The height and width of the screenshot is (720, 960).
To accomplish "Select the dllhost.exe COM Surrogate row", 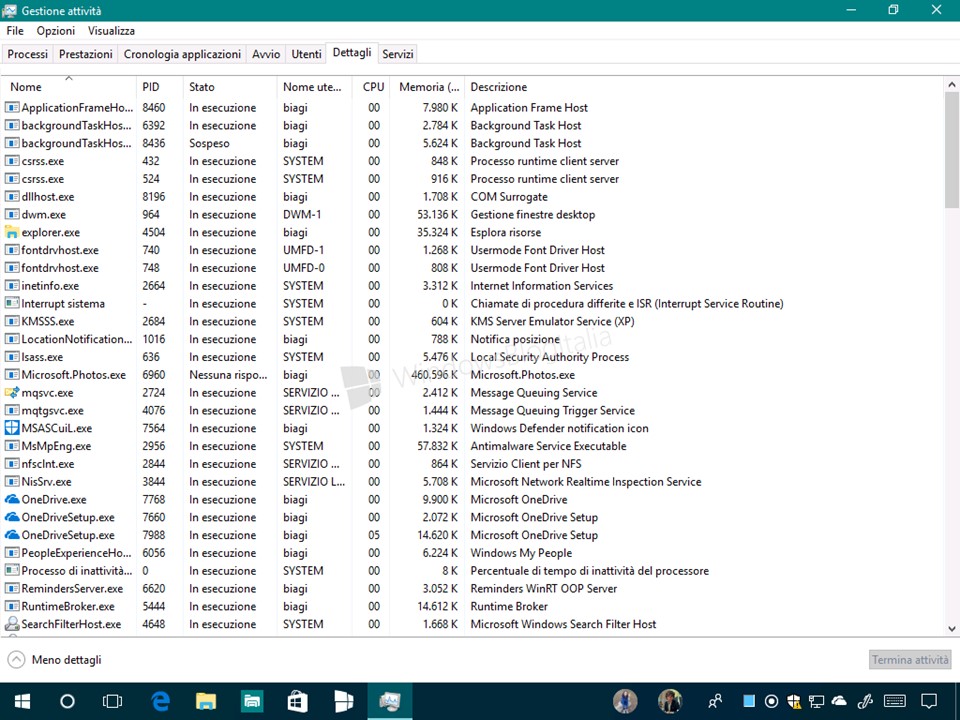I will [472, 197].
